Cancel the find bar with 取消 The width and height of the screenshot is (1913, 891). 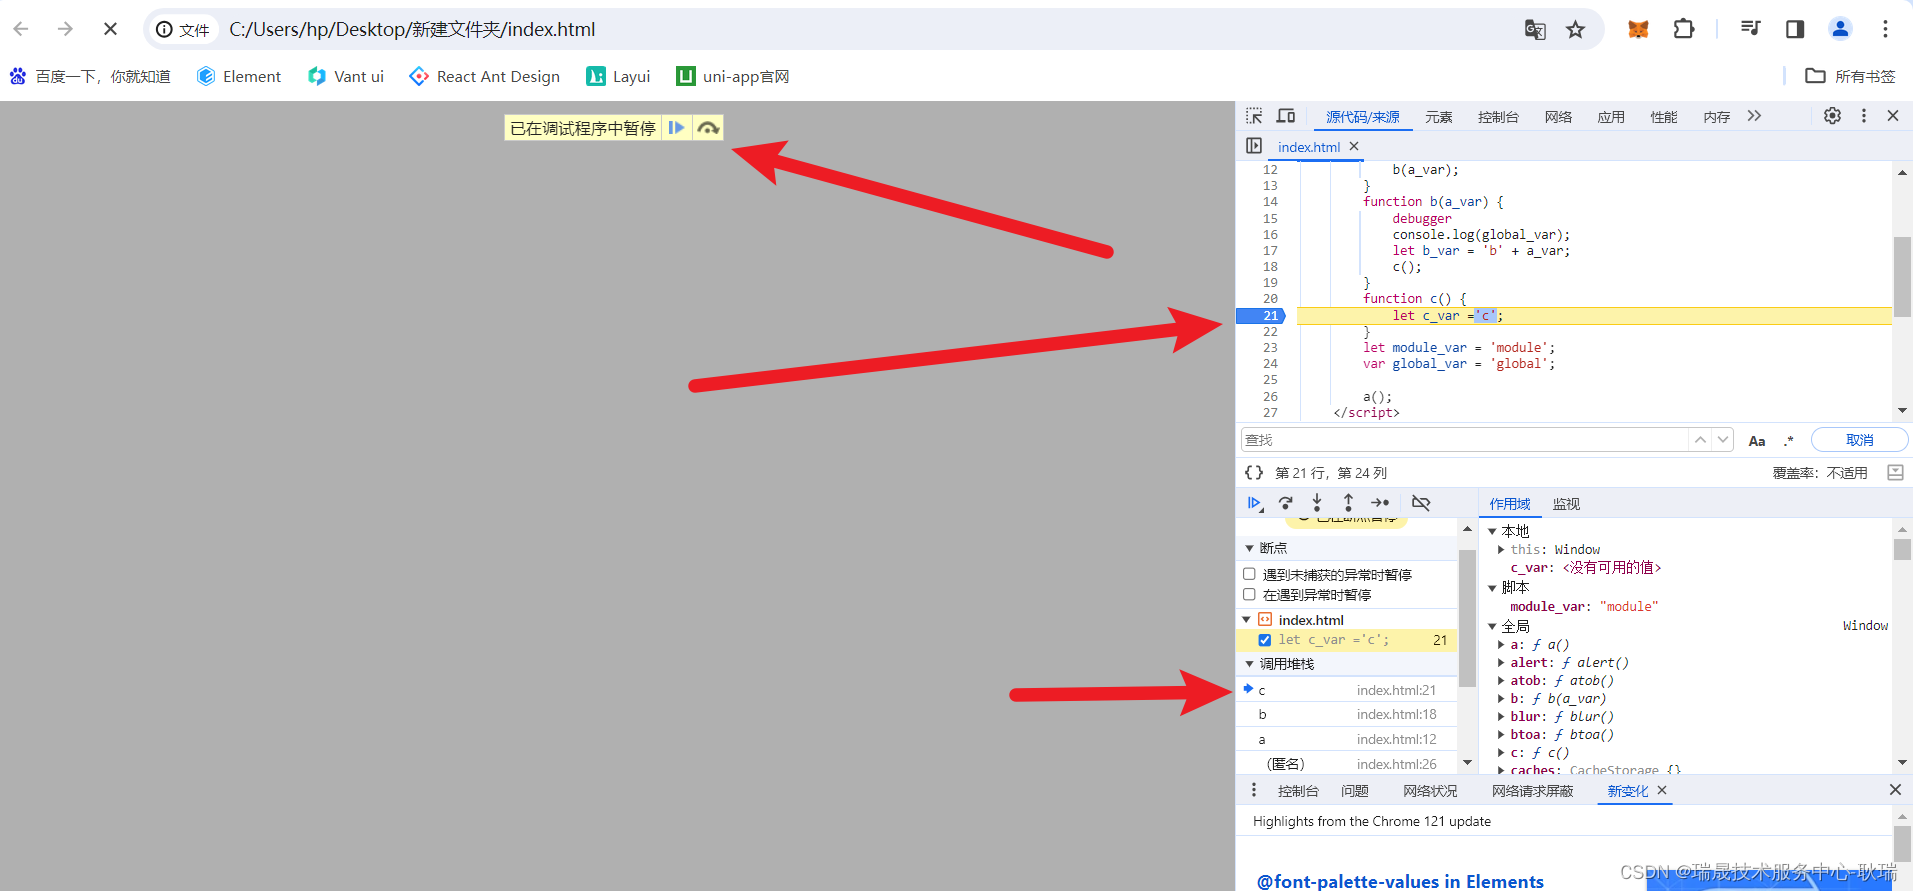1860,440
